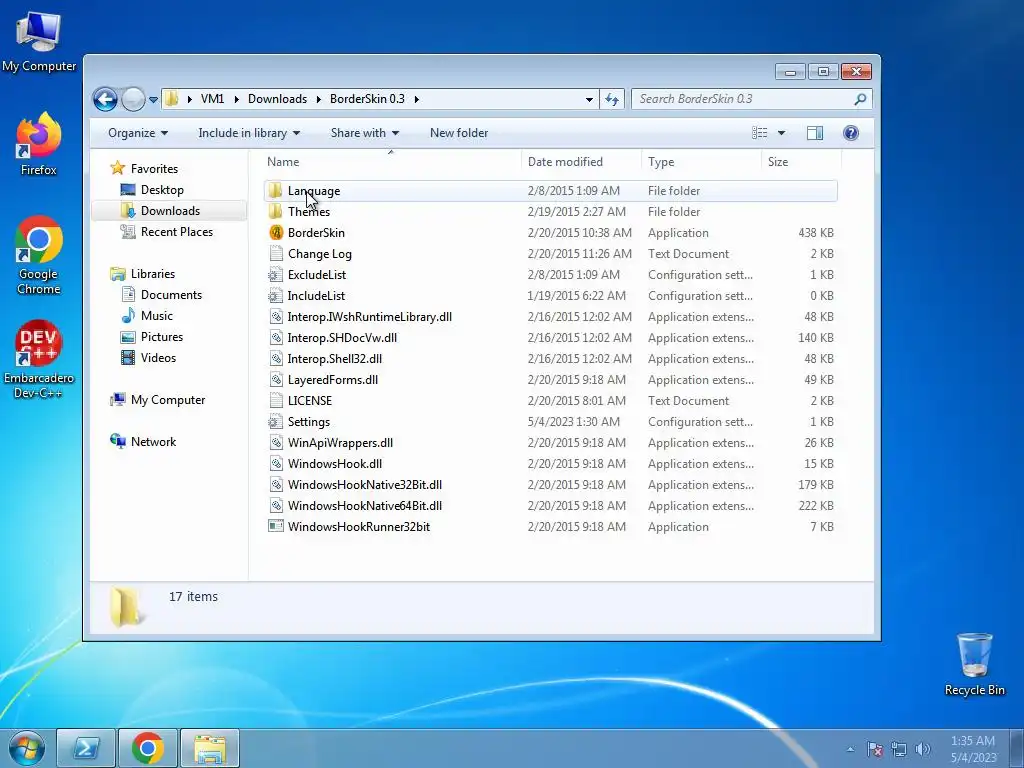Select Libraries in the navigation pane
The height and width of the screenshot is (768, 1024).
click(x=153, y=274)
